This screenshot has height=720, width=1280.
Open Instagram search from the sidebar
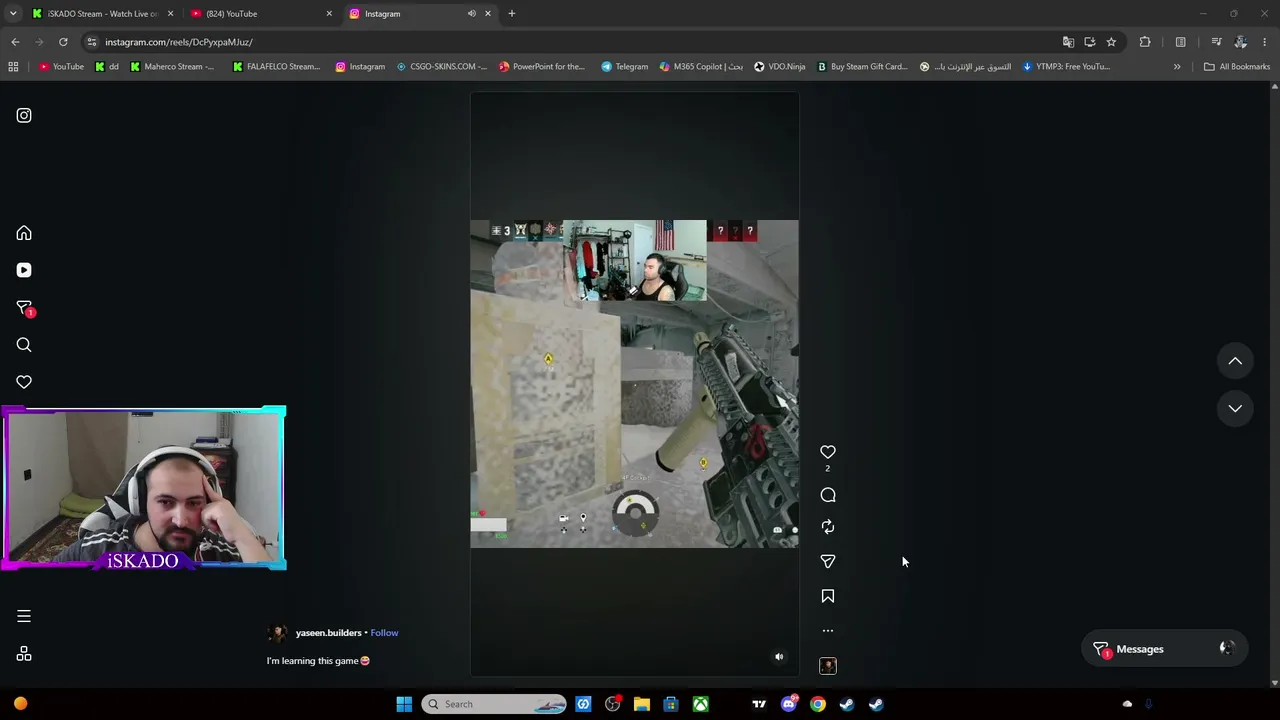[24, 345]
